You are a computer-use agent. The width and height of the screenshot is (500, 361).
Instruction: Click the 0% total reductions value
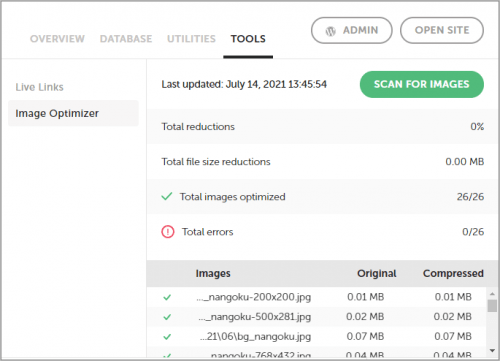click(x=477, y=127)
